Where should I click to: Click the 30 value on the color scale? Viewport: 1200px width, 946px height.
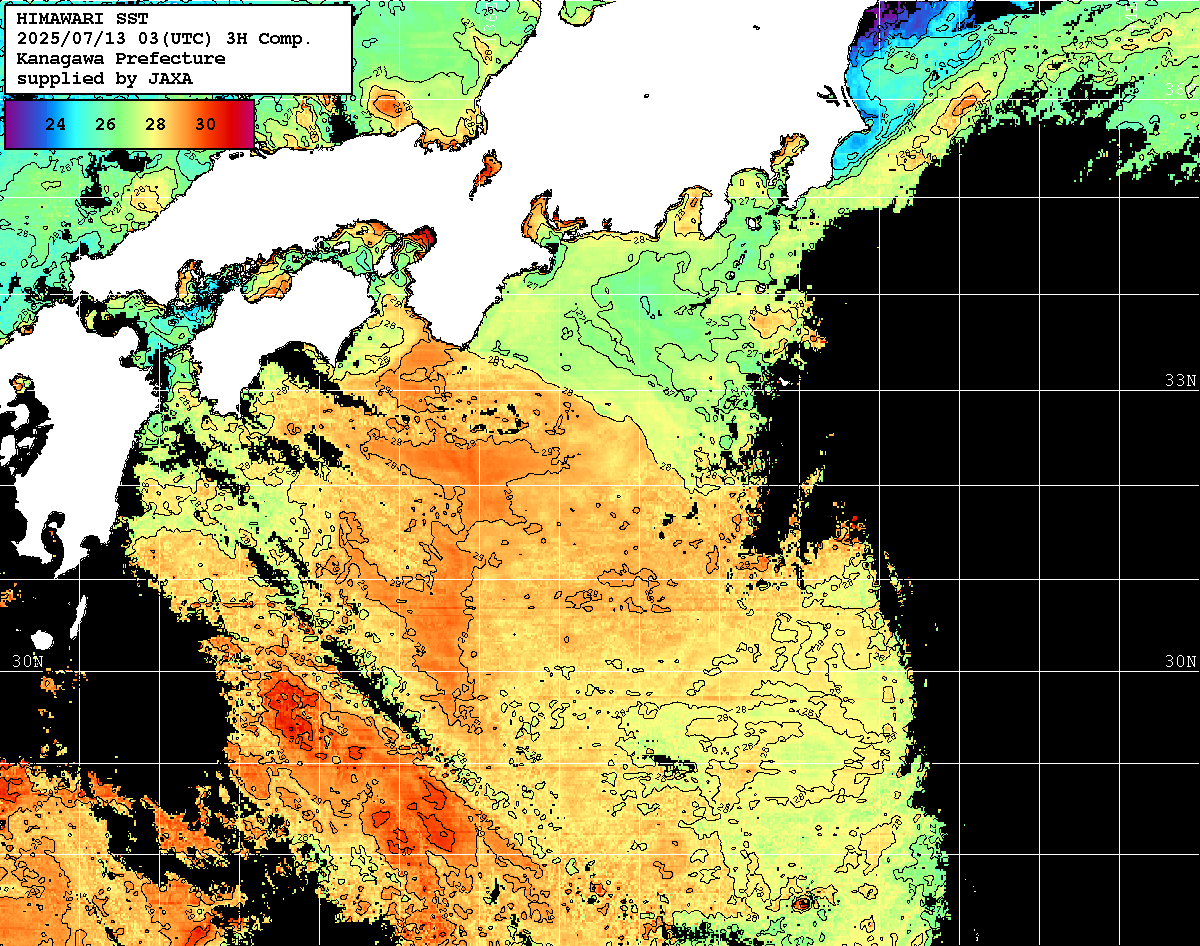(x=205, y=125)
